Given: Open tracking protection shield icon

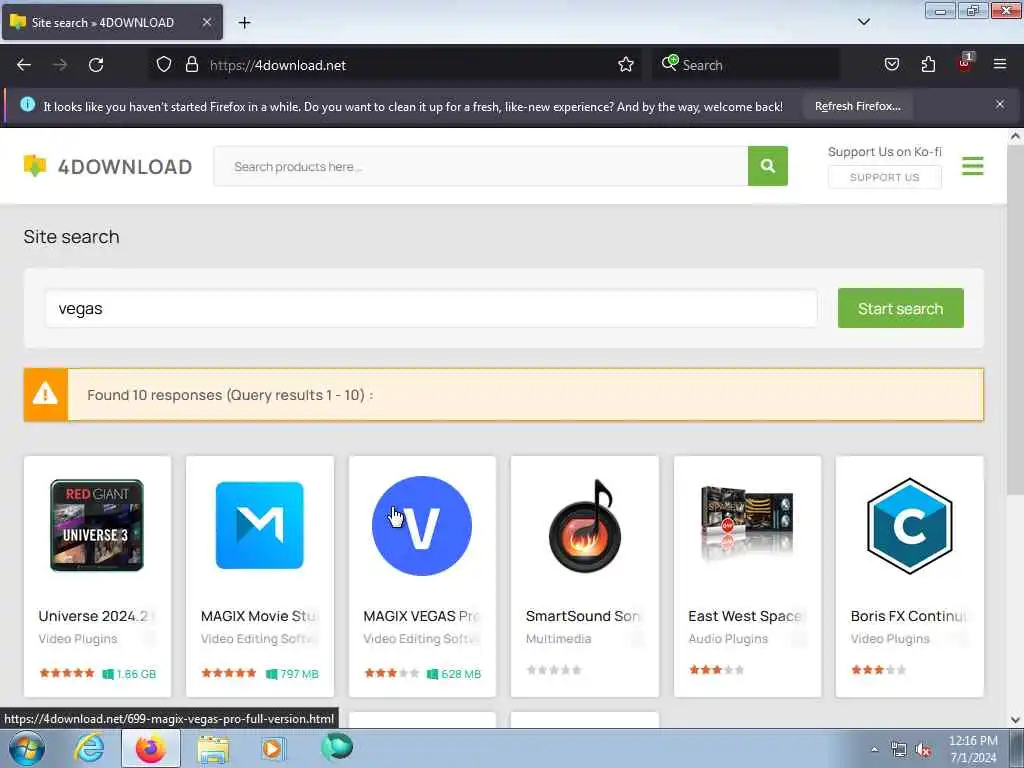Looking at the screenshot, I should tap(164, 64).
